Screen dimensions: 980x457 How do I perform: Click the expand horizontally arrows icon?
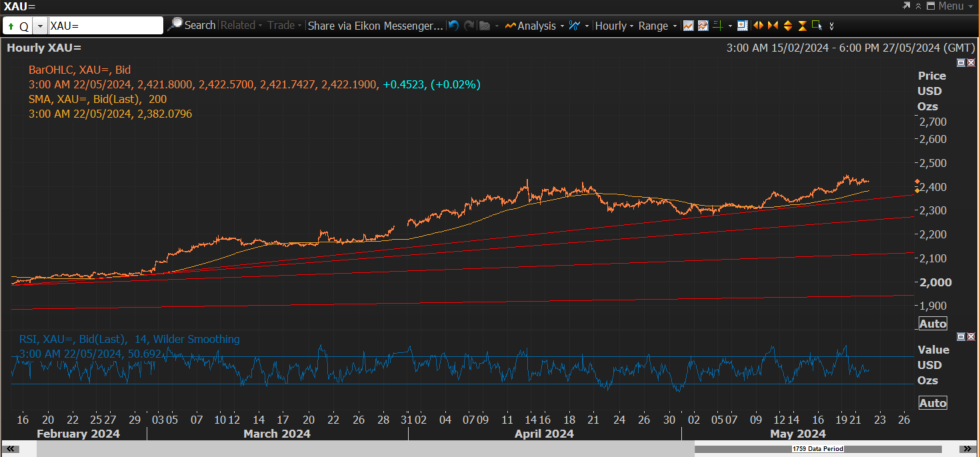click(x=758, y=26)
